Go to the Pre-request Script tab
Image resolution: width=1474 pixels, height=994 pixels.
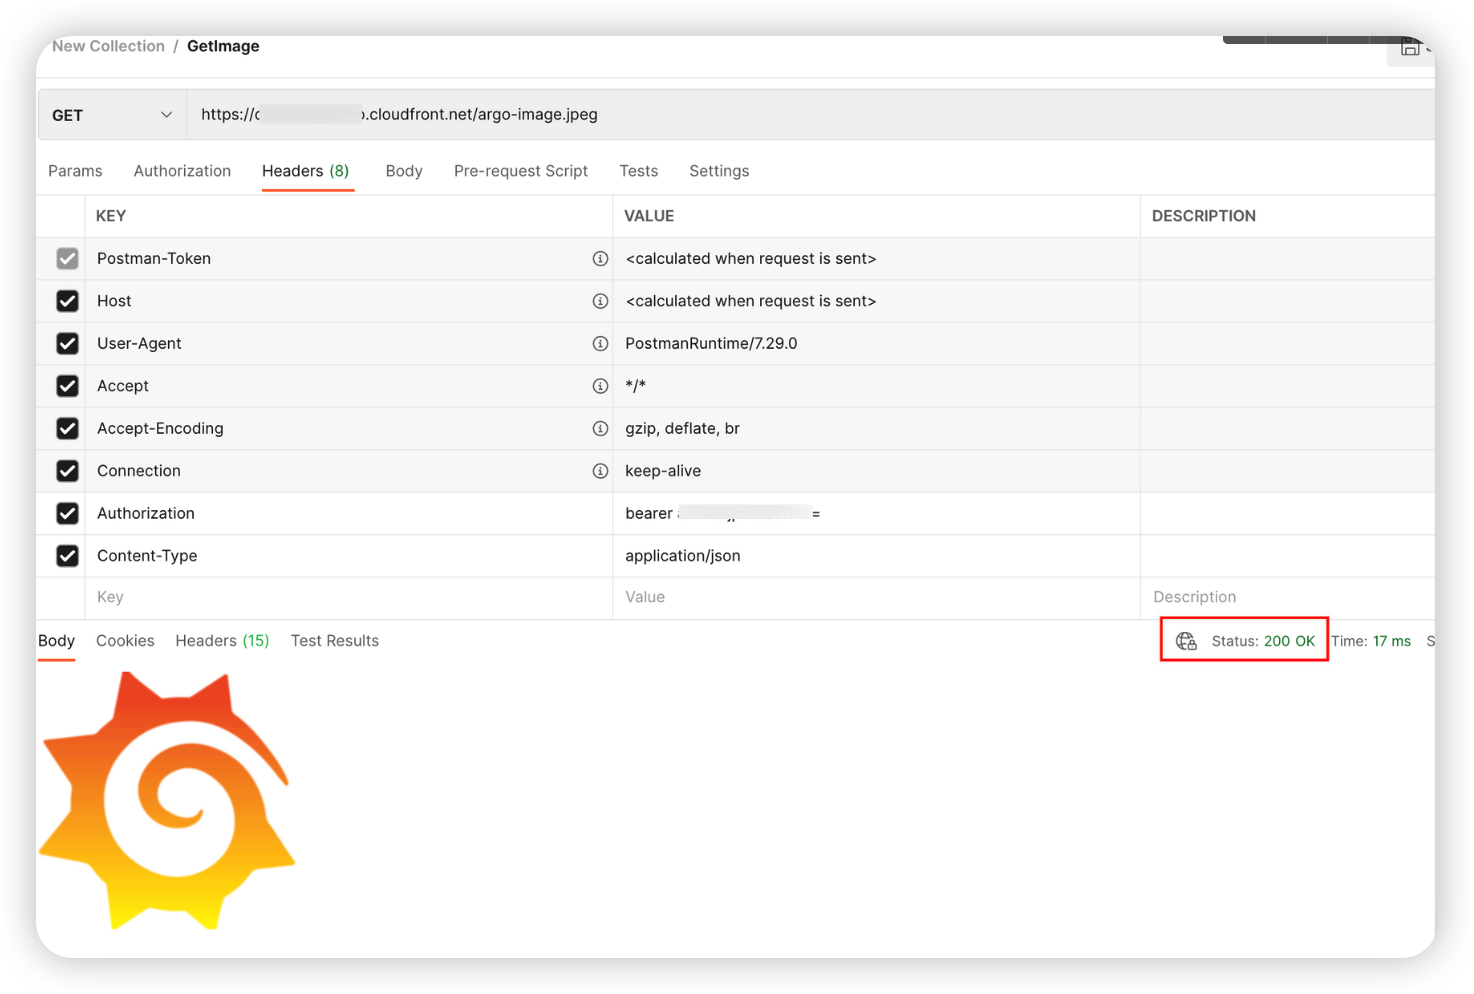[521, 171]
